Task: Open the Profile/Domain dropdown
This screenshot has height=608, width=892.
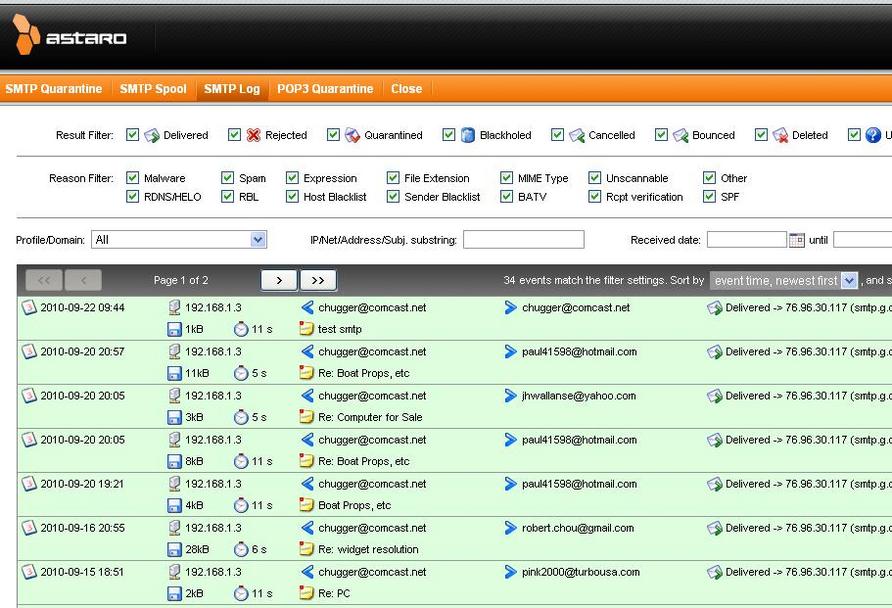Action: coord(258,240)
